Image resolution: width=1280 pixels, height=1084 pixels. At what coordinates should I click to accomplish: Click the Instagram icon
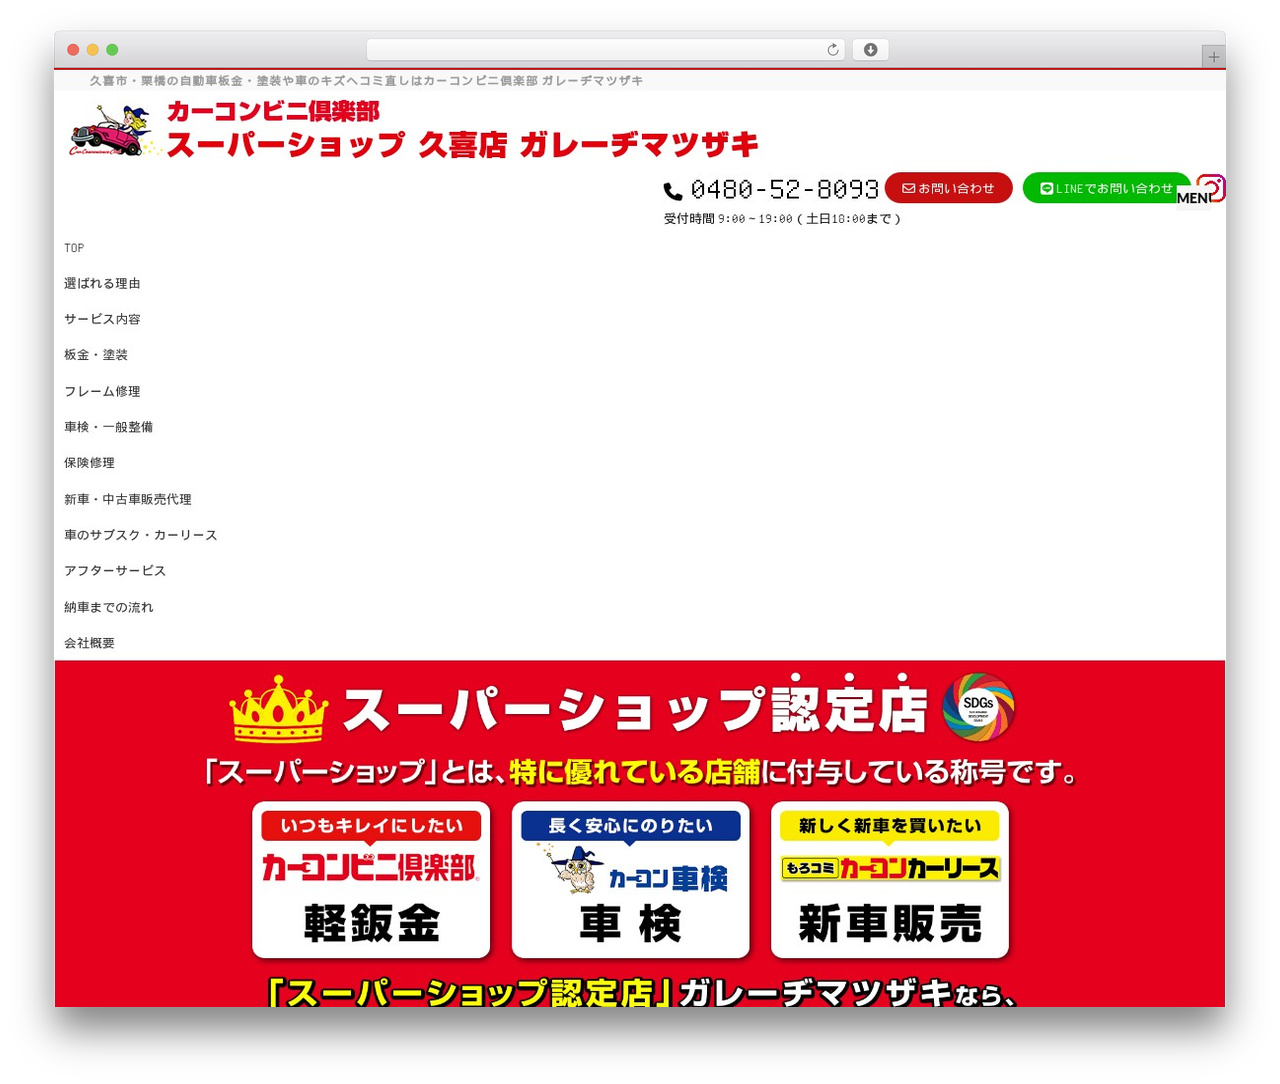[1211, 188]
